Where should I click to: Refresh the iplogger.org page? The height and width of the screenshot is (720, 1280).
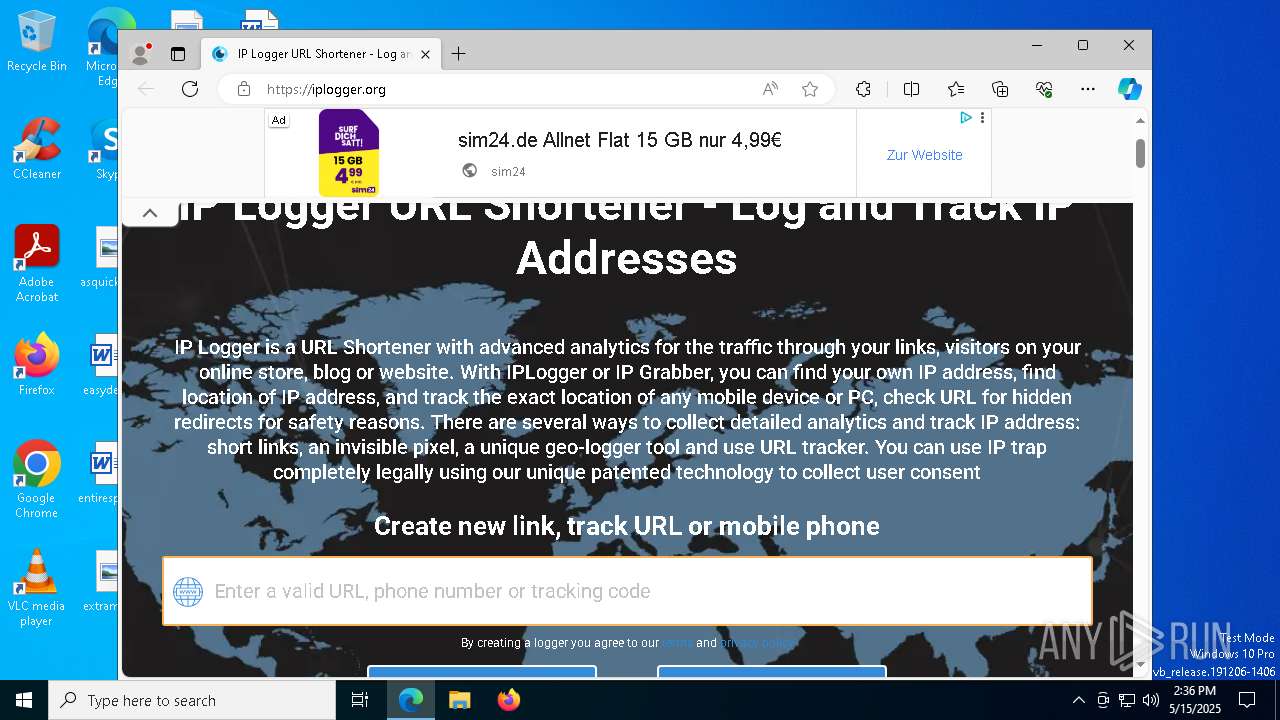click(190, 89)
